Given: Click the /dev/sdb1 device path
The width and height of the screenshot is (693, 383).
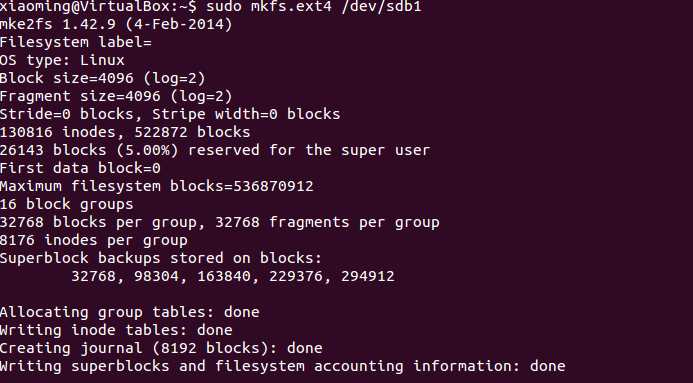Looking at the screenshot, I should (381, 6).
